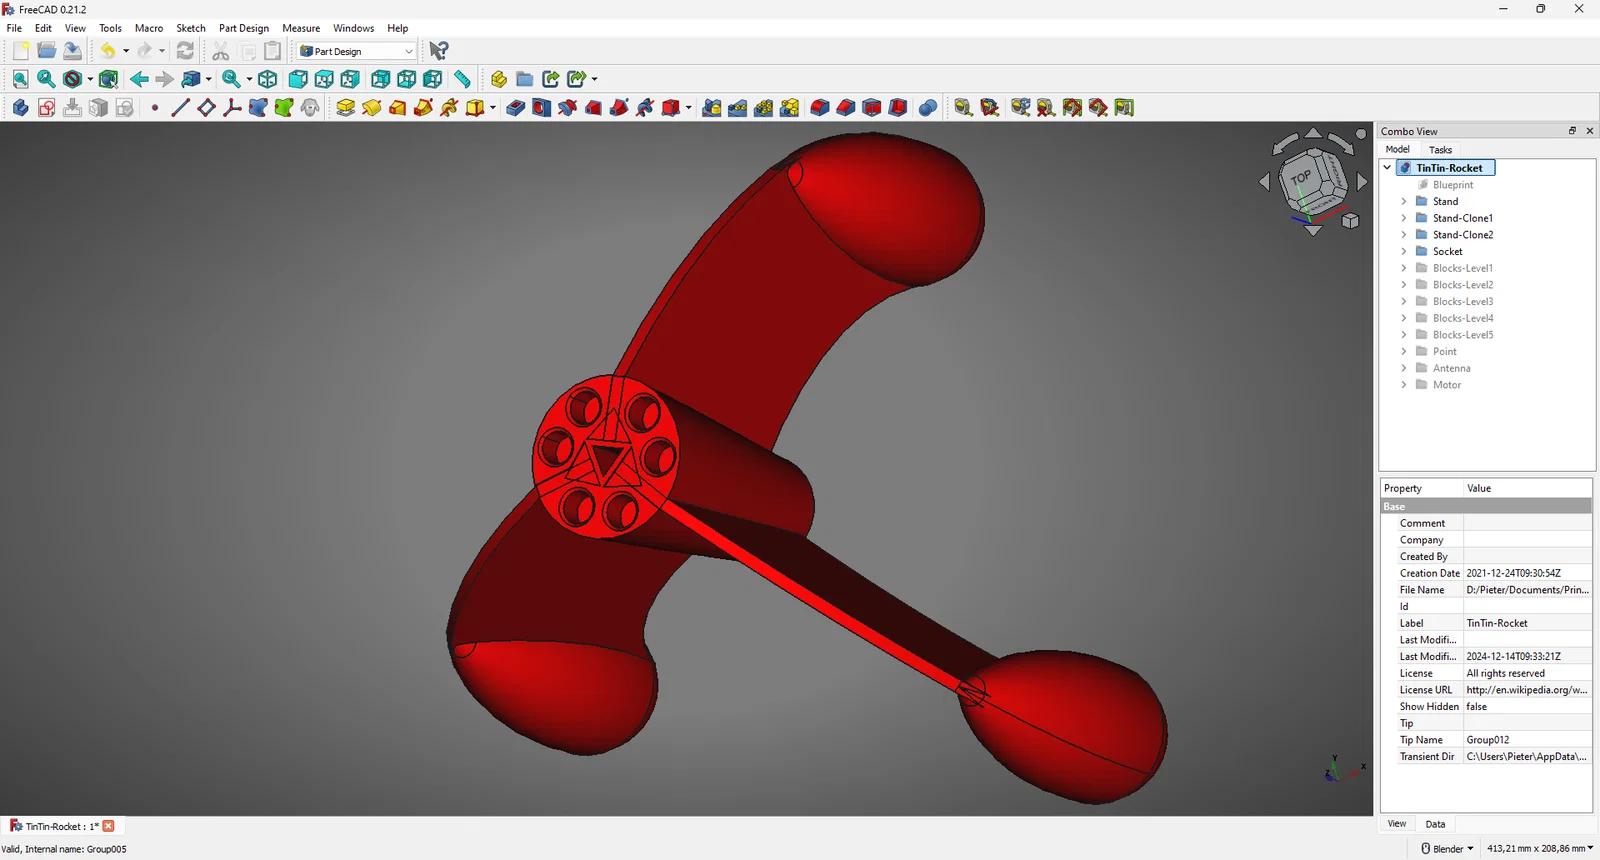
Task: Save the current document
Action: (72, 51)
